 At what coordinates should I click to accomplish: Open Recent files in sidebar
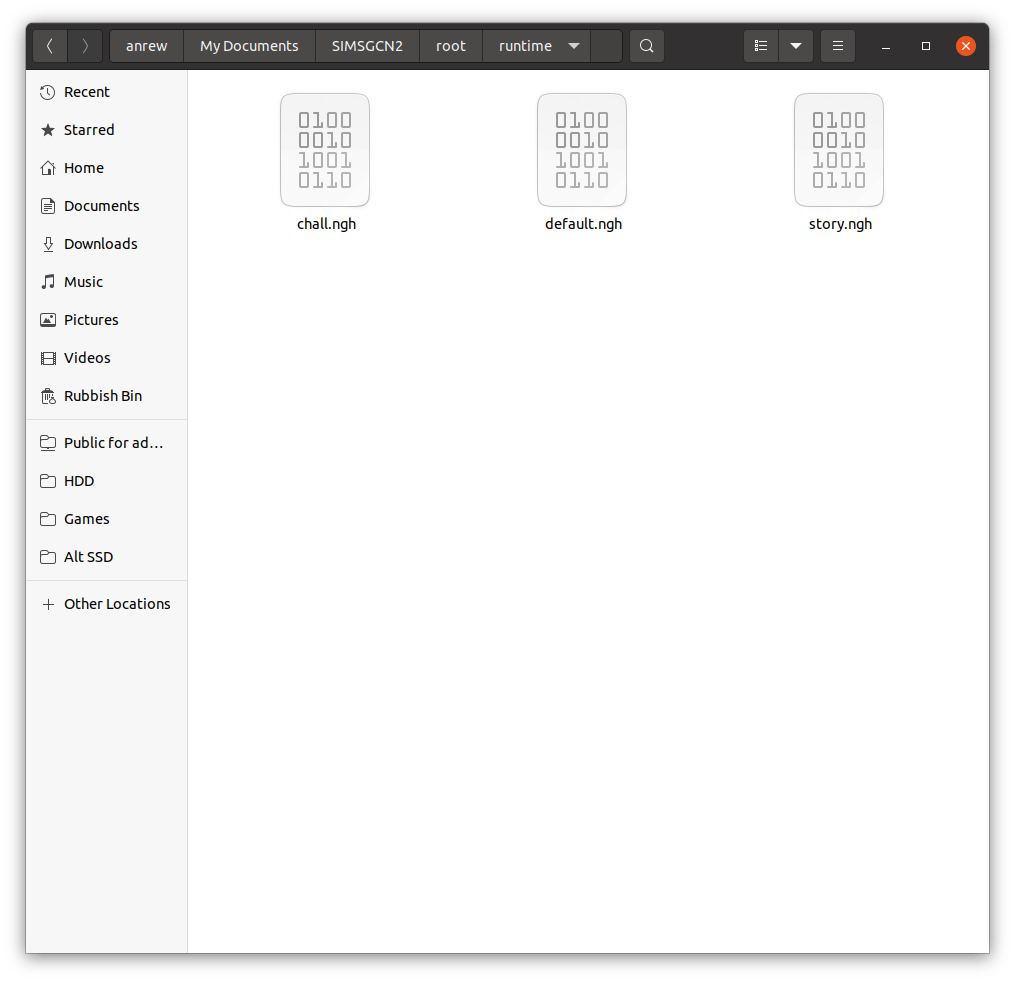pos(87,92)
